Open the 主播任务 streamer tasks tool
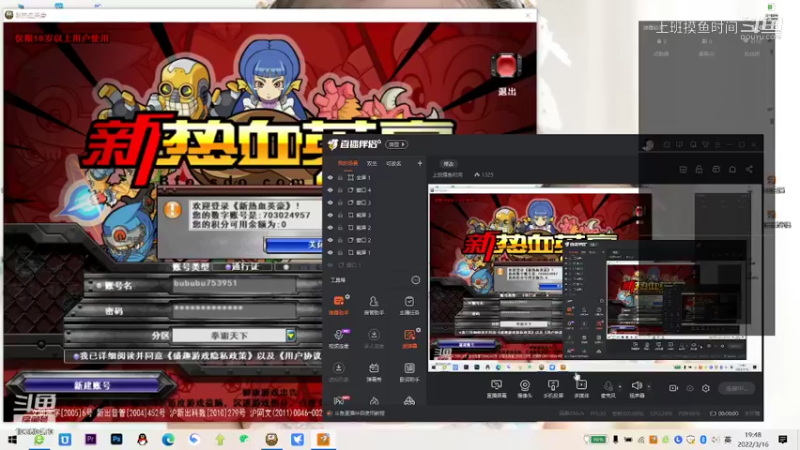The width and height of the screenshot is (800, 450). tap(409, 305)
